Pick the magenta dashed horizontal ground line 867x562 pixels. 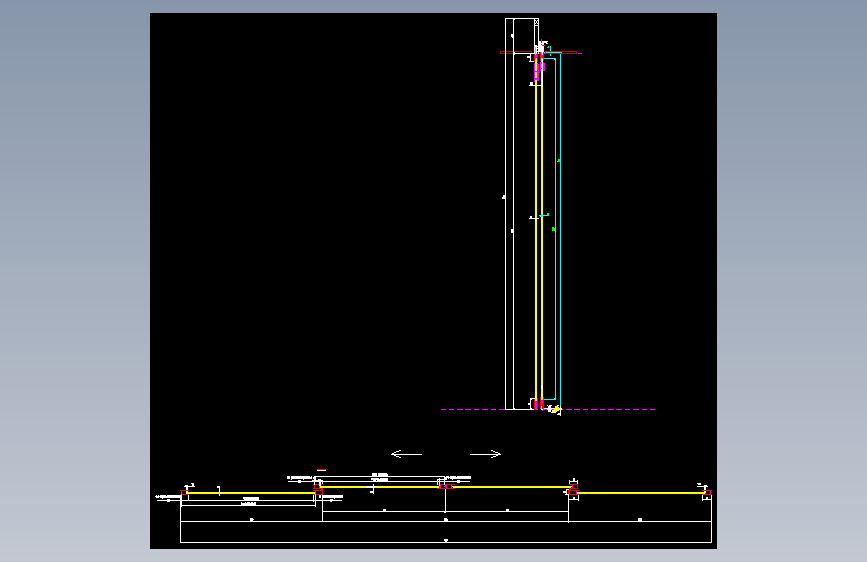coord(548,409)
